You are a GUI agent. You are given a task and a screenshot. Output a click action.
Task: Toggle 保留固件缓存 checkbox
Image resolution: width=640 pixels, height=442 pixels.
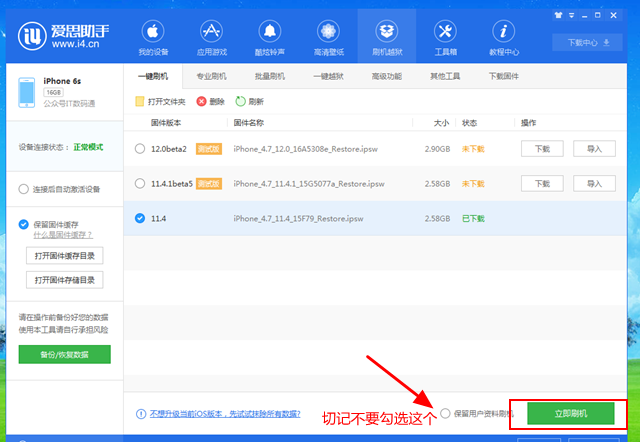tap(24, 224)
